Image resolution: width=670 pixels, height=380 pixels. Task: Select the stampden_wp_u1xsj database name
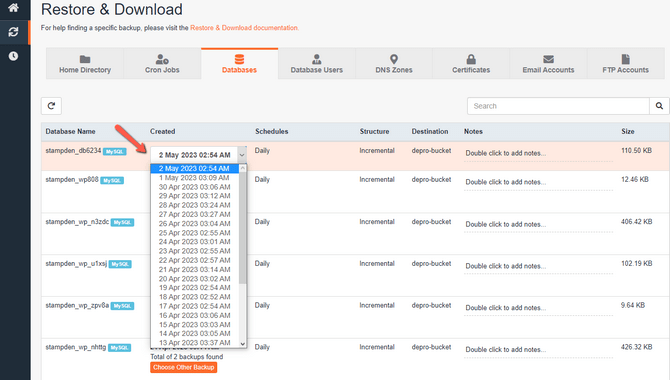[76, 263]
